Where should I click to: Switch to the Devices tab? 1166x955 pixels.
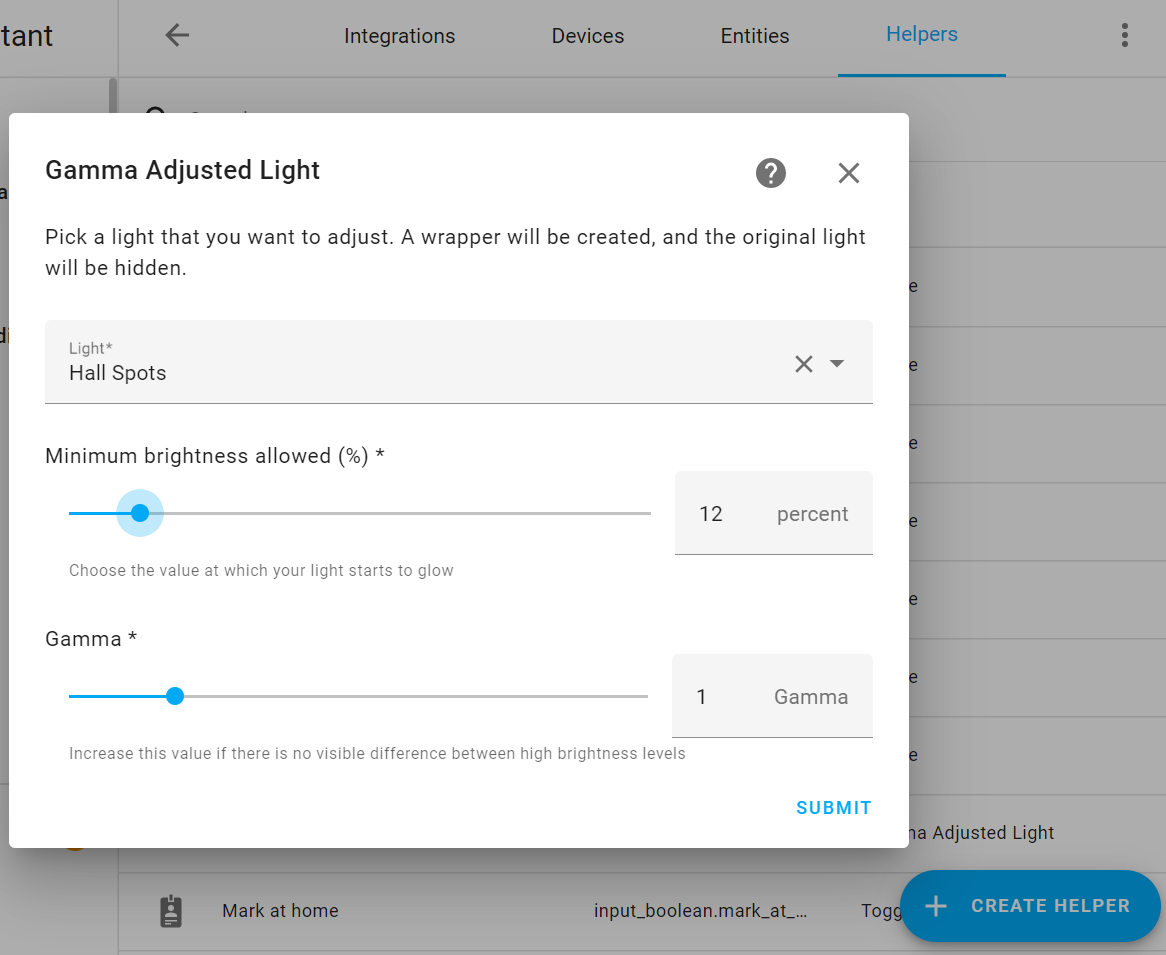point(587,35)
